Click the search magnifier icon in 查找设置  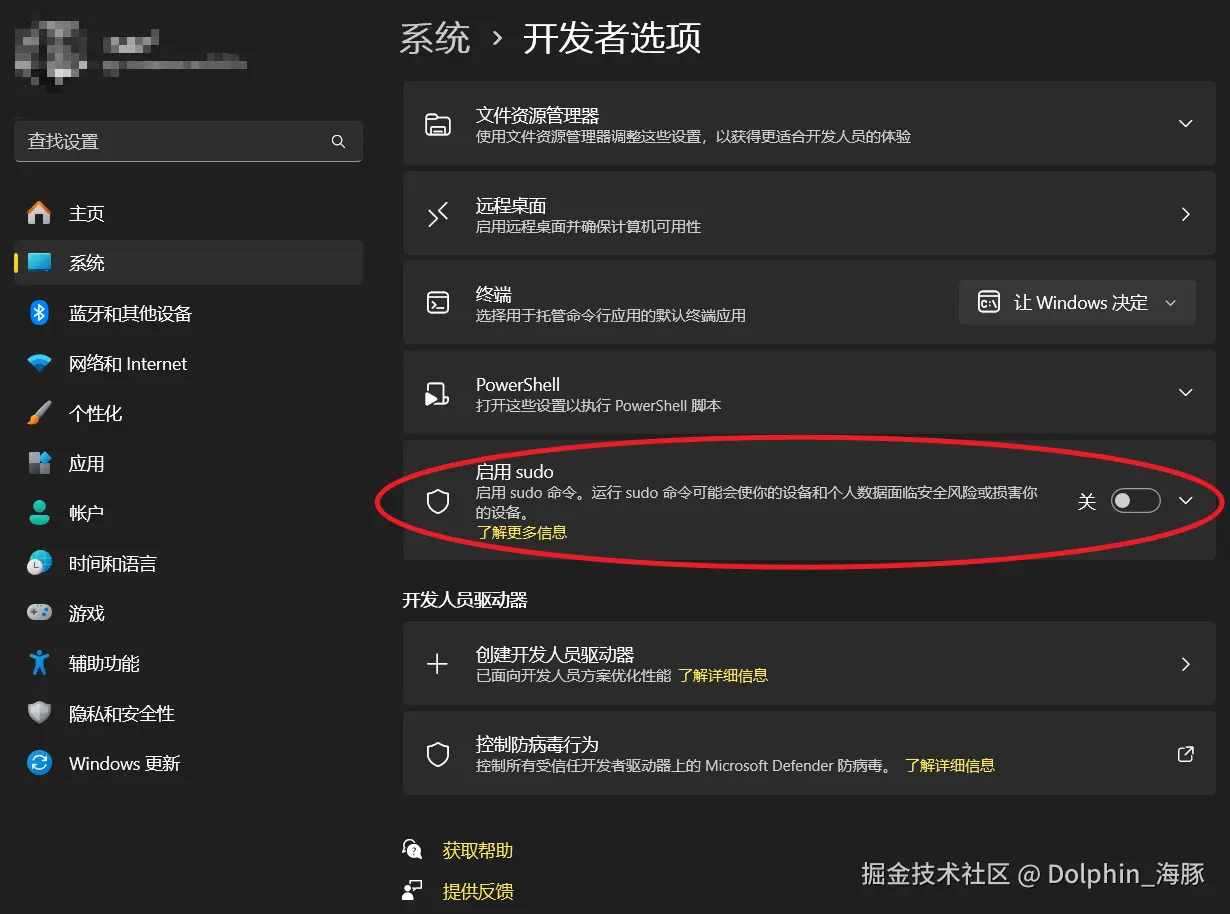tap(338, 142)
